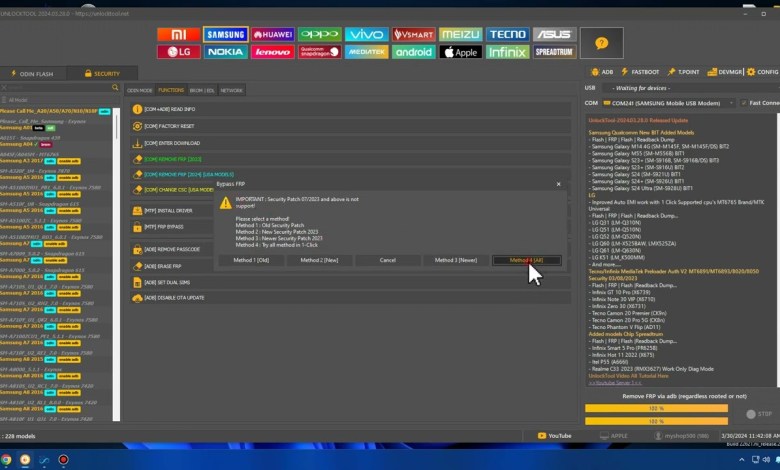
Task: Run [COM] REMOVE FRP [2024] USA models
Action: point(350,175)
